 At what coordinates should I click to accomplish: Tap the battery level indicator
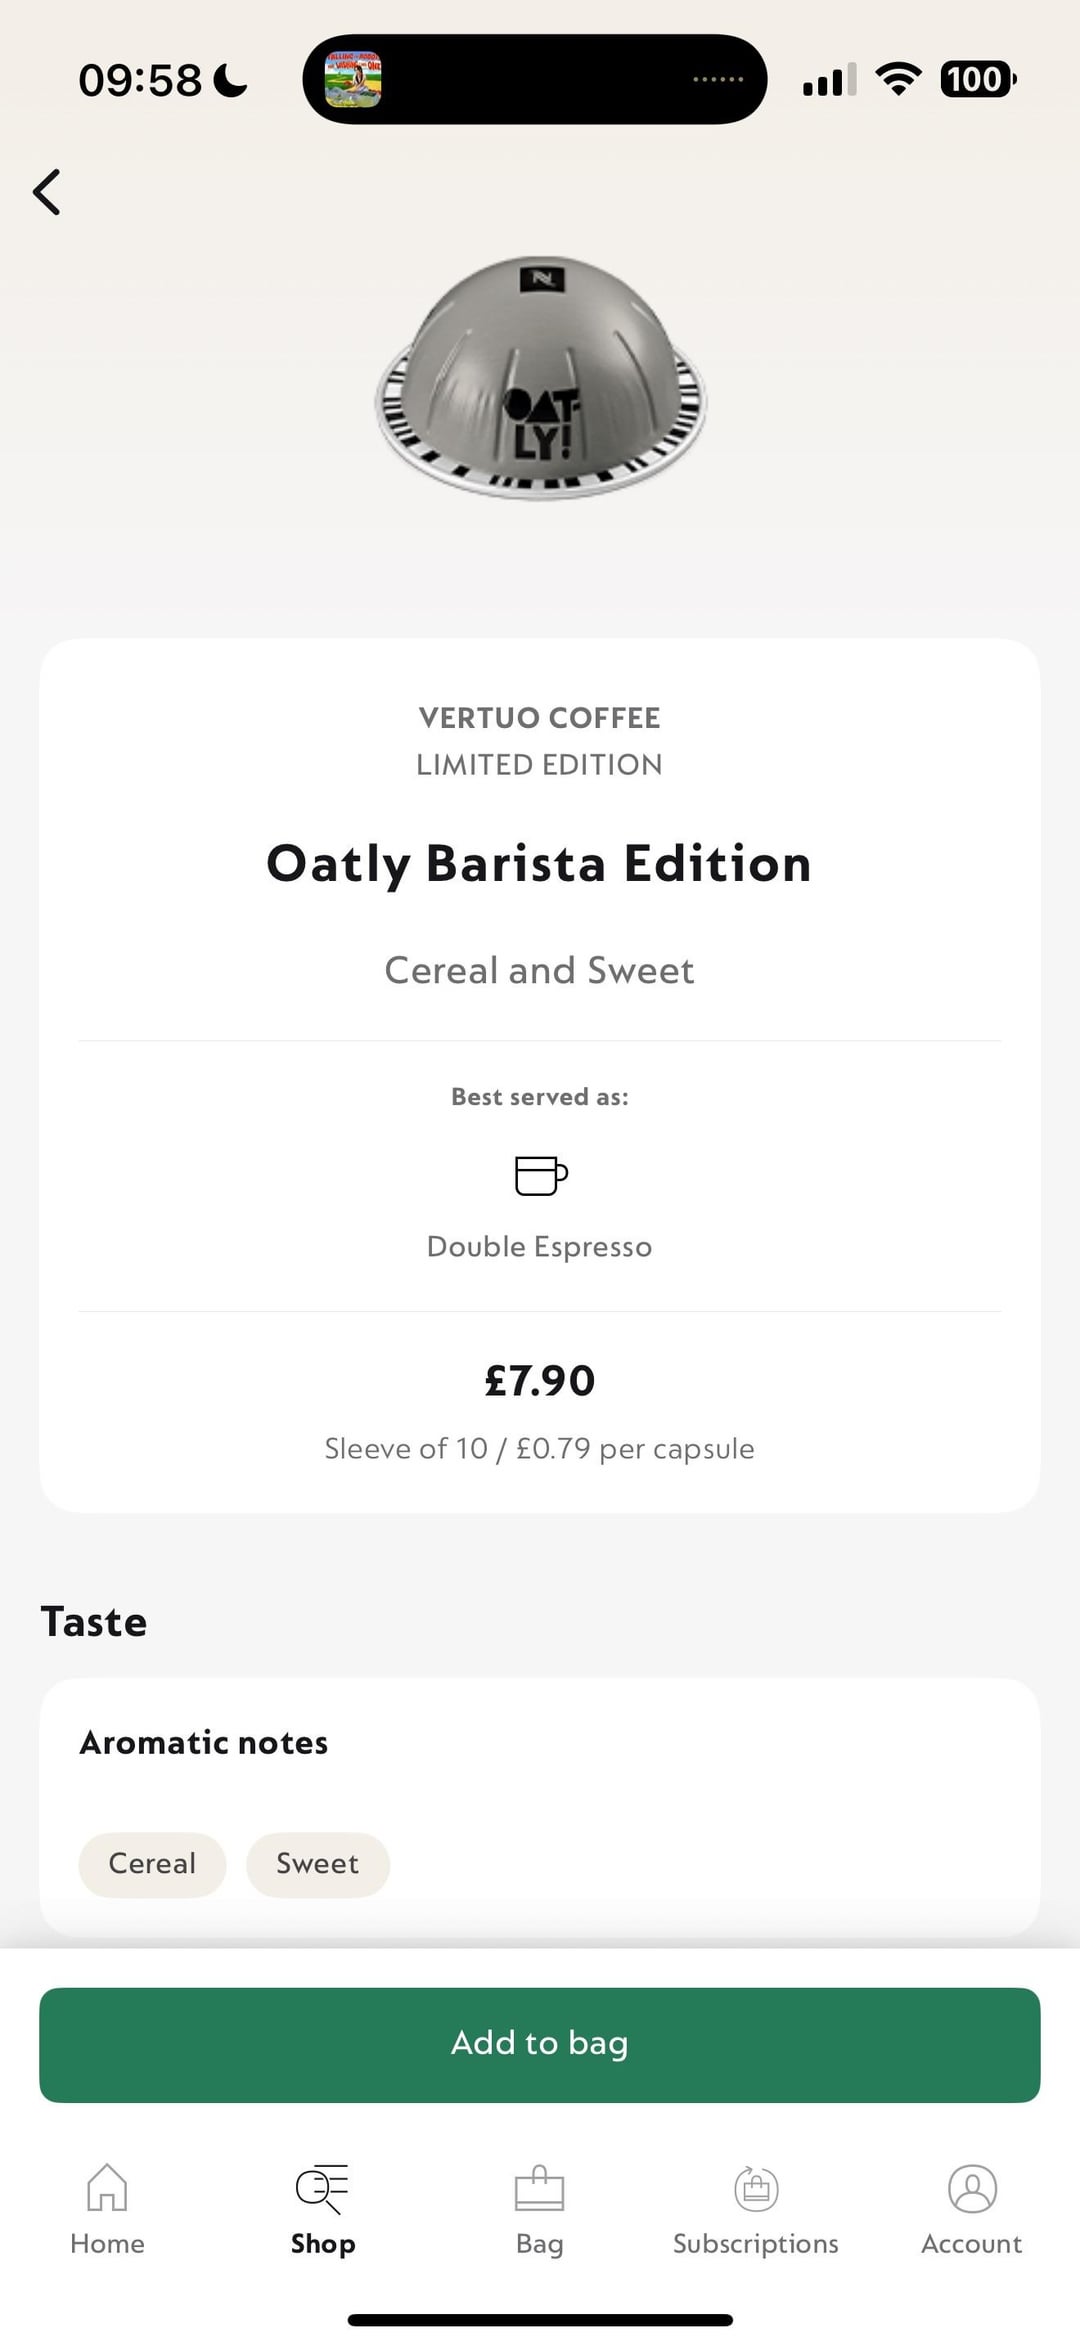(977, 79)
